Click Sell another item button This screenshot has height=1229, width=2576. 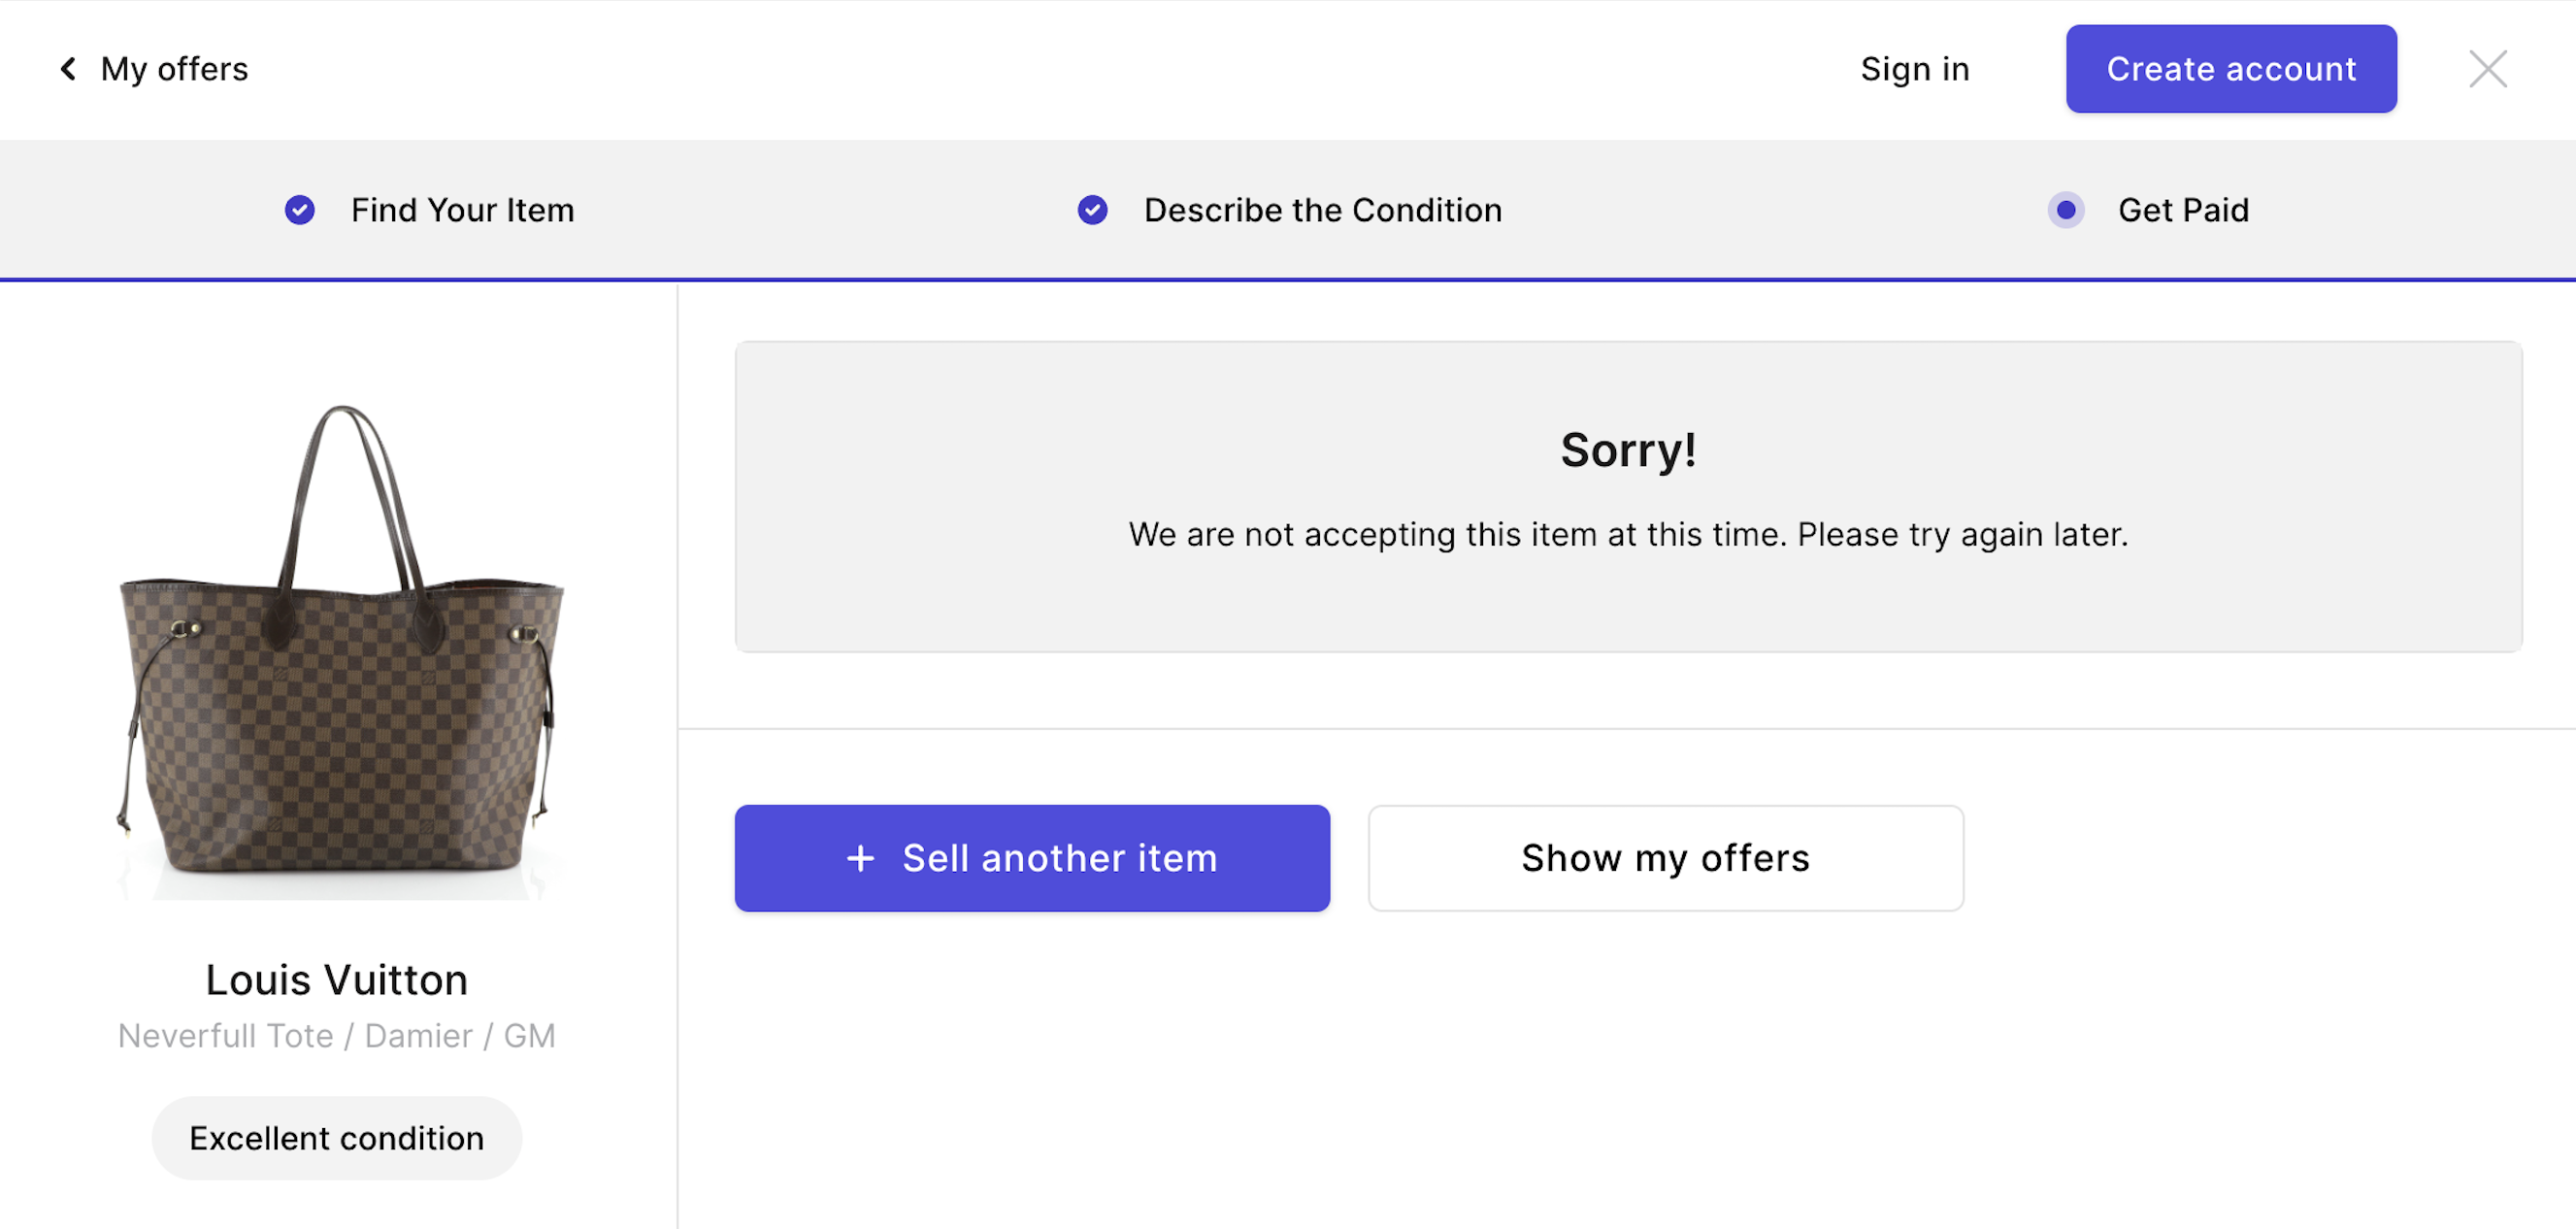(x=1031, y=858)
